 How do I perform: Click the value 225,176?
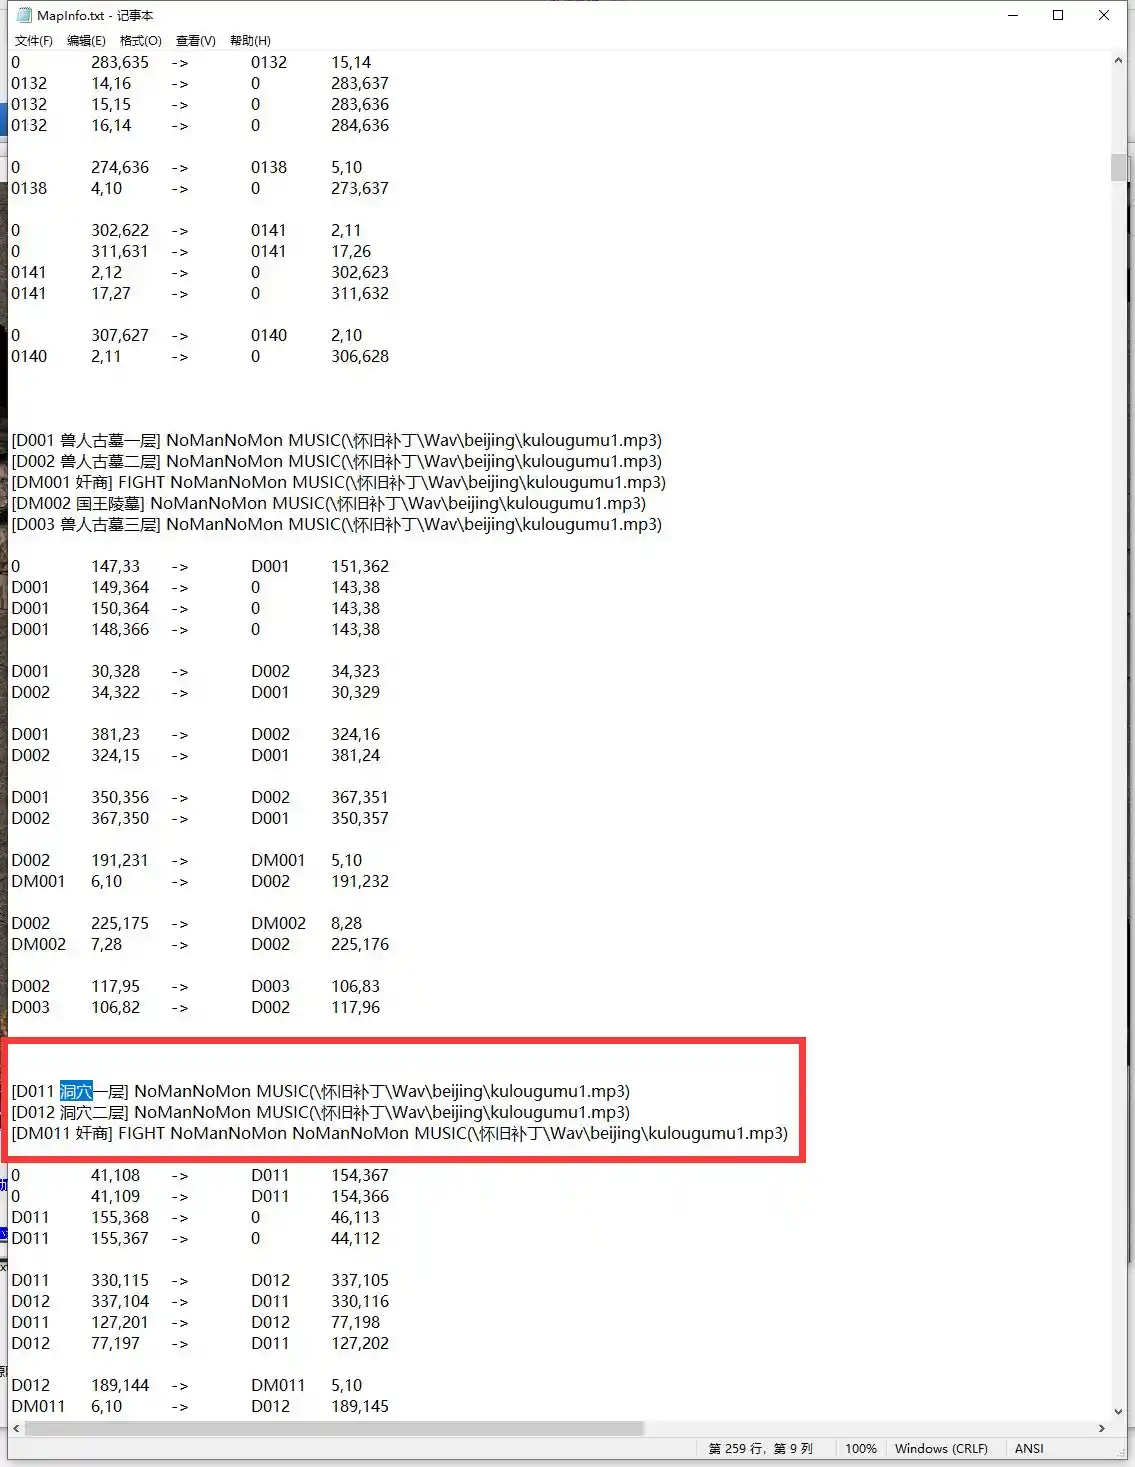[360, 944]
